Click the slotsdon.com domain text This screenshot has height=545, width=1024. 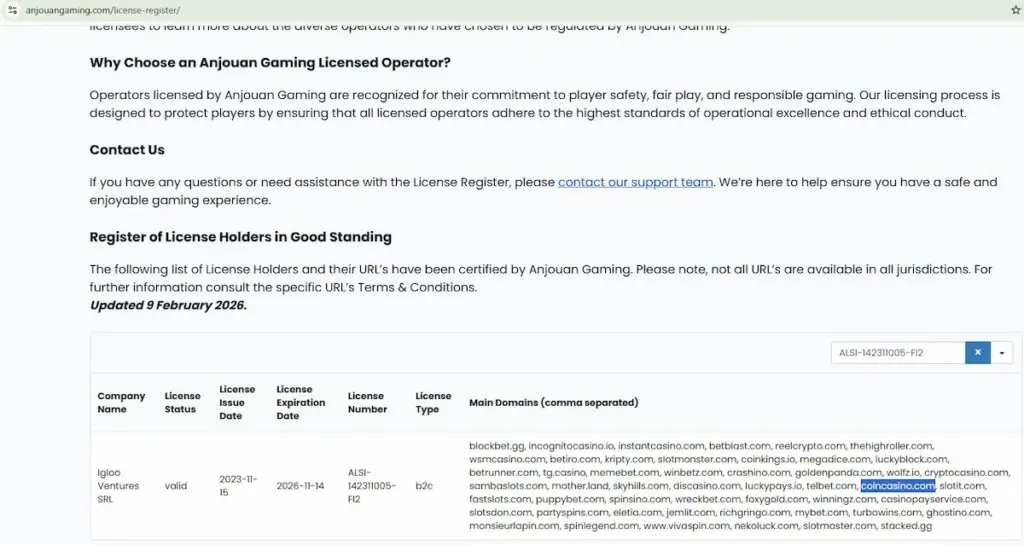pos(500,512)
